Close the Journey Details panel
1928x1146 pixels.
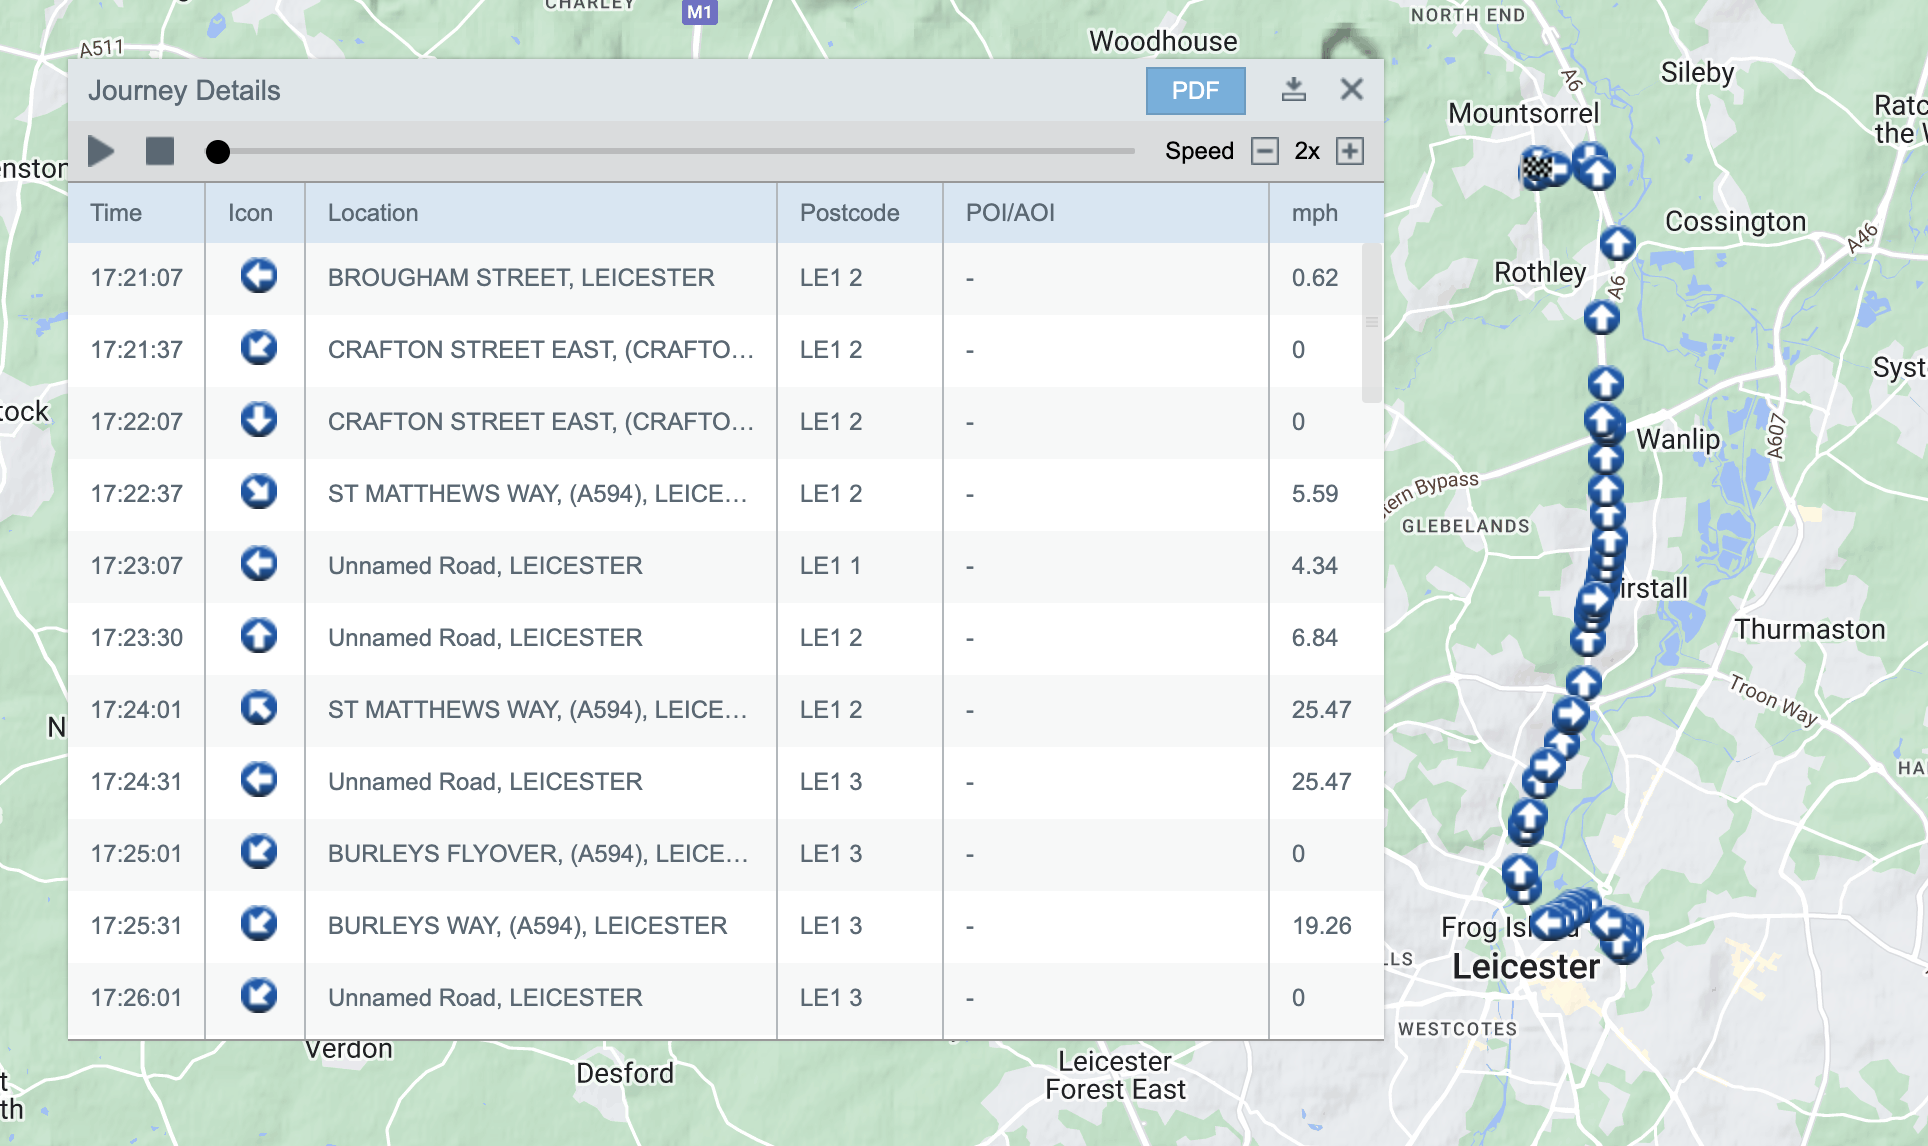(x=1351, y=90)
